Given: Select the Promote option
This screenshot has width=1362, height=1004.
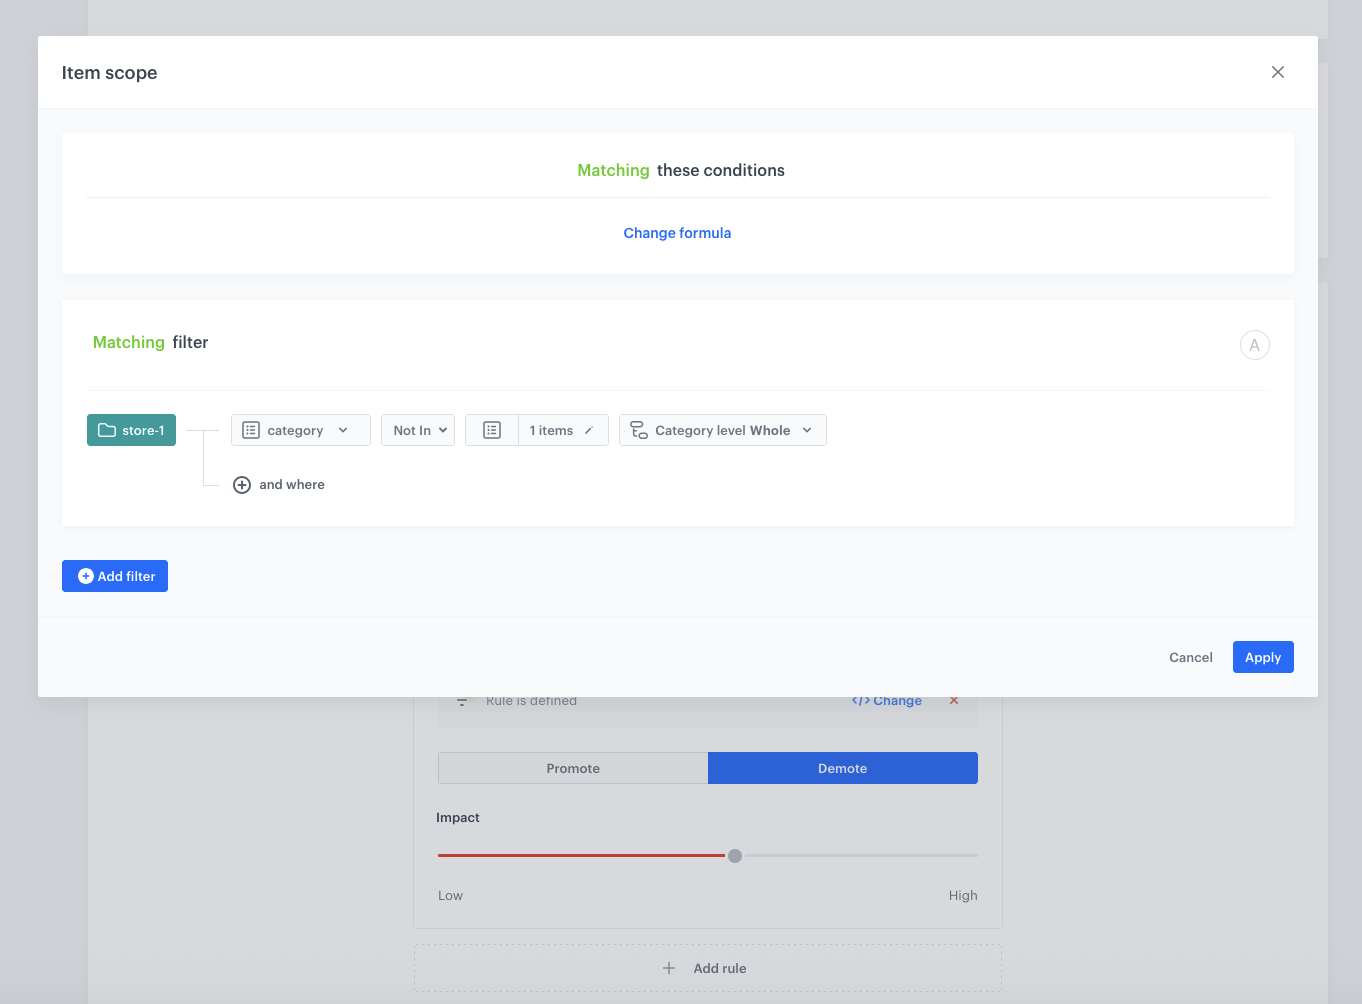Looking at the screenshot, I should 573,768.
